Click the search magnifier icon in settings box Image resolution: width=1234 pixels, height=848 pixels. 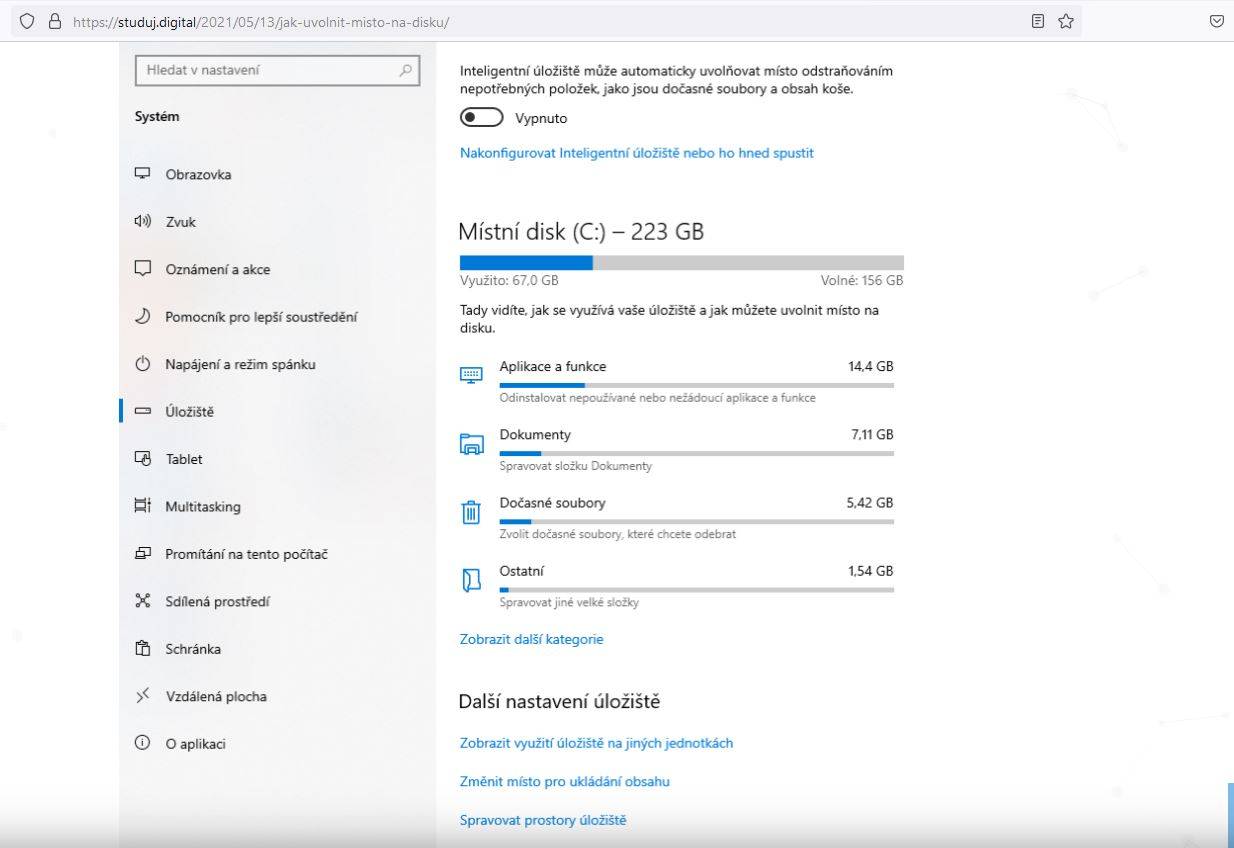click(405, 71)
